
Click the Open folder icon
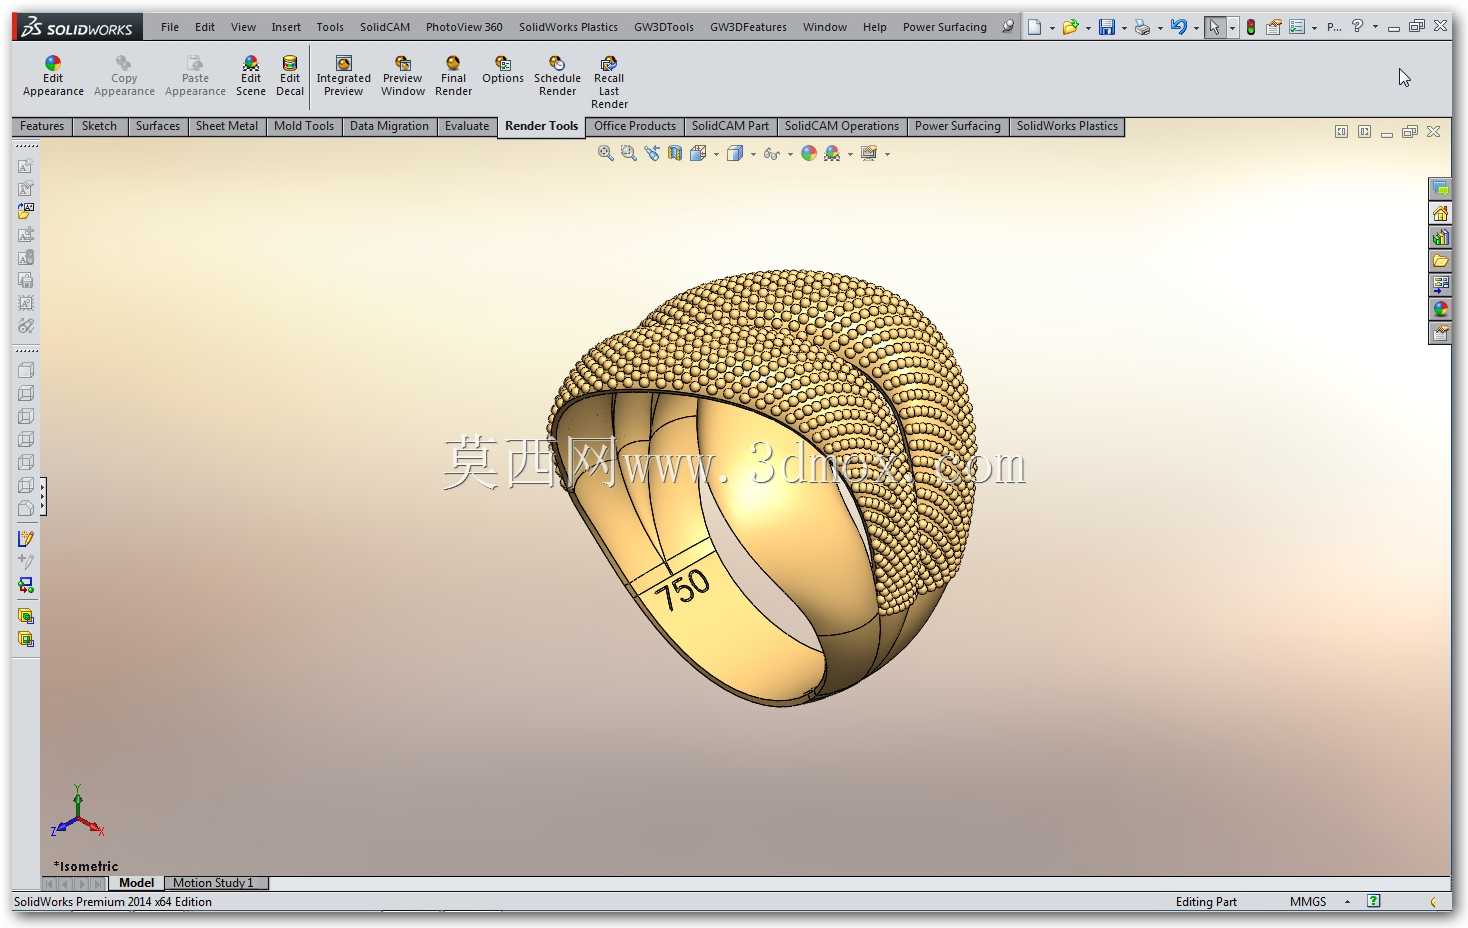tap(1070, 27)
